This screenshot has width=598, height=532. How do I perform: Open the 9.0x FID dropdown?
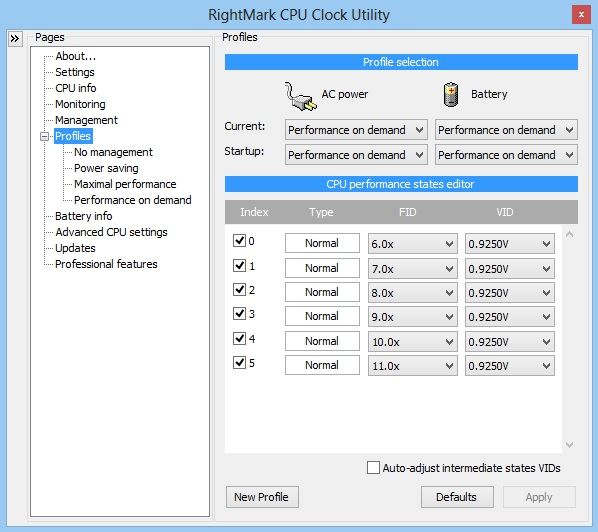coord(413,317)
